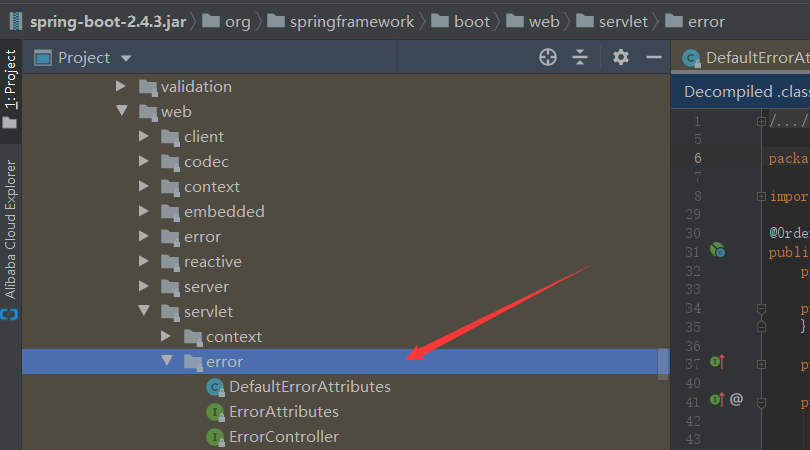The width and height of the screenshot is (810, 450).
Task: Click line number 6 in gutter
Action: click(697, 158)
